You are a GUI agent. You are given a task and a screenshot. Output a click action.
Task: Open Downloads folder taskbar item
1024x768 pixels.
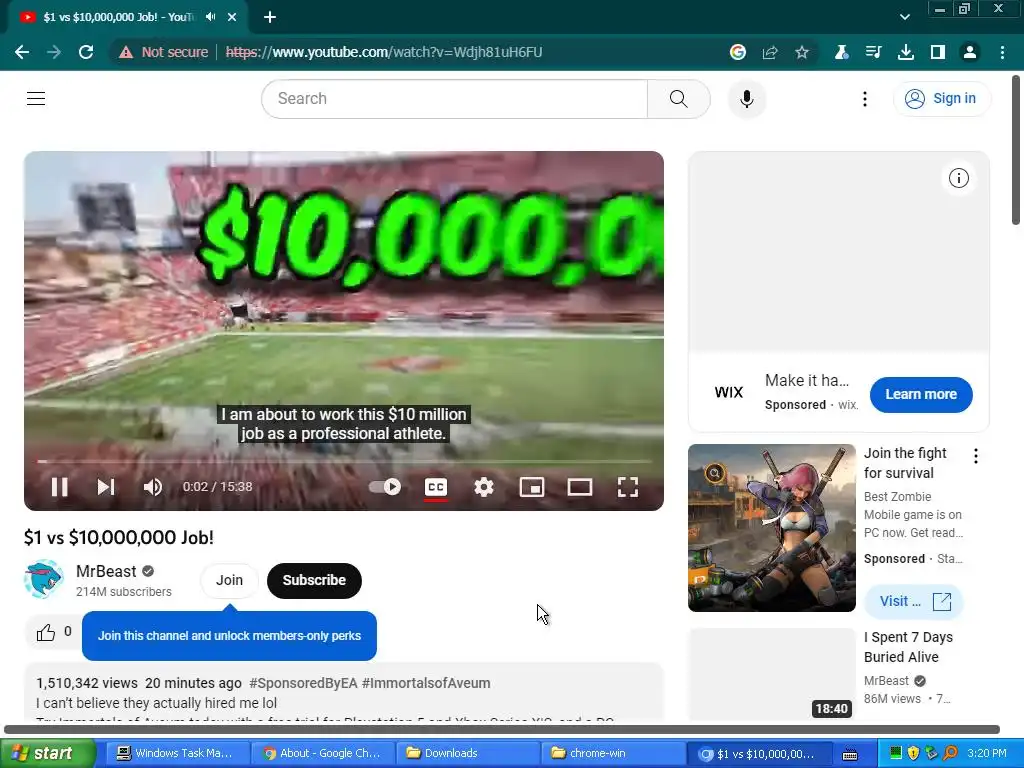pos(468,753)
